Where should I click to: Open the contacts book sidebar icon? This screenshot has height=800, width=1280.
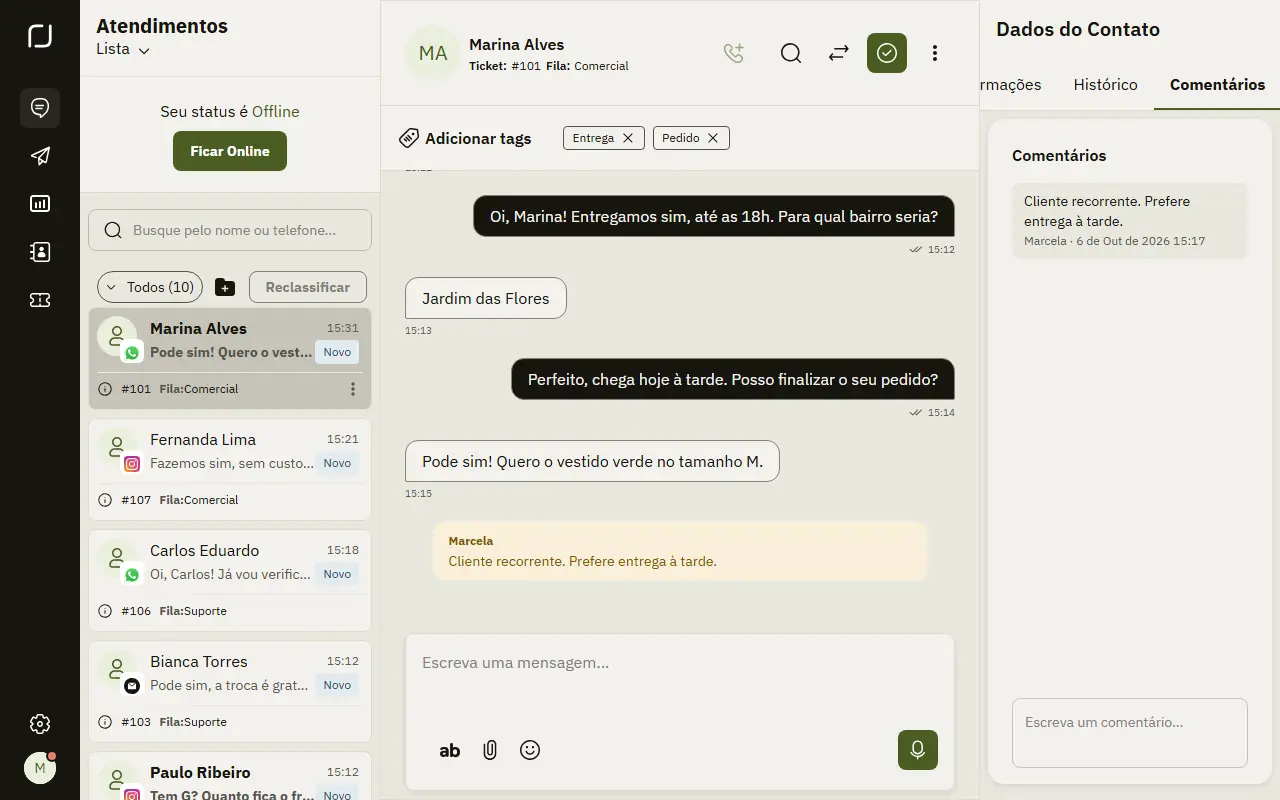[40, 252]
